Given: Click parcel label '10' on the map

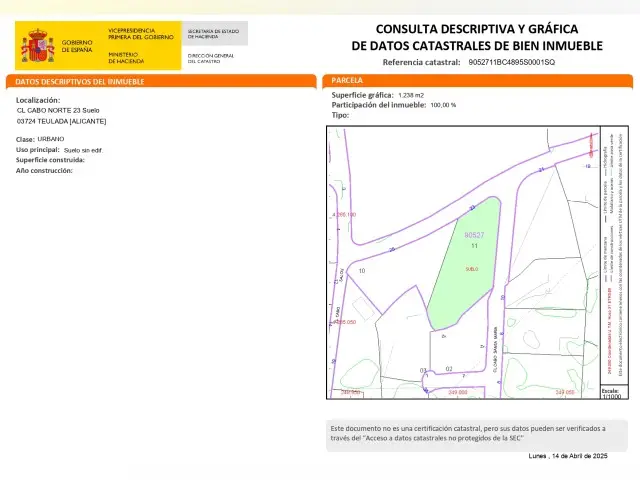Looking at the screenshot, I should 362,271.
